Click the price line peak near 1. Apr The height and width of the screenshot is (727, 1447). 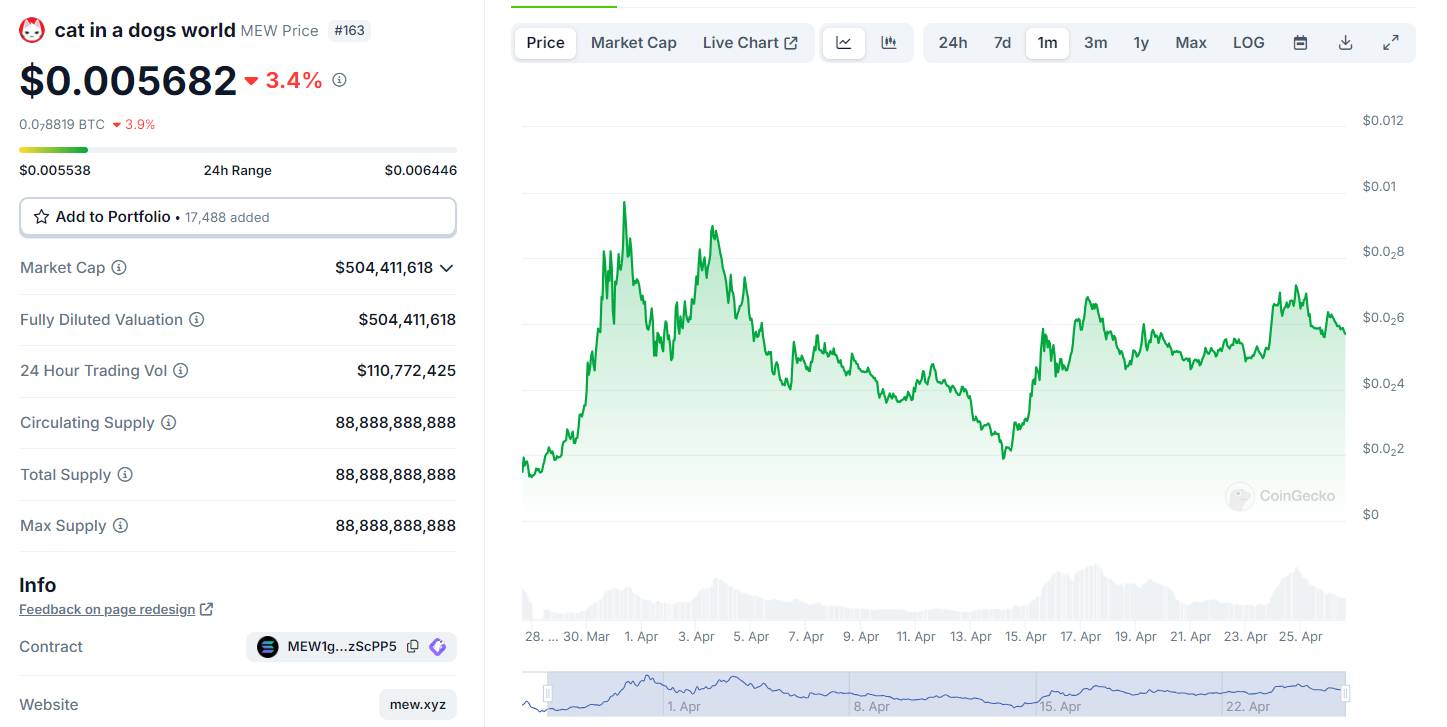point(625,203)
